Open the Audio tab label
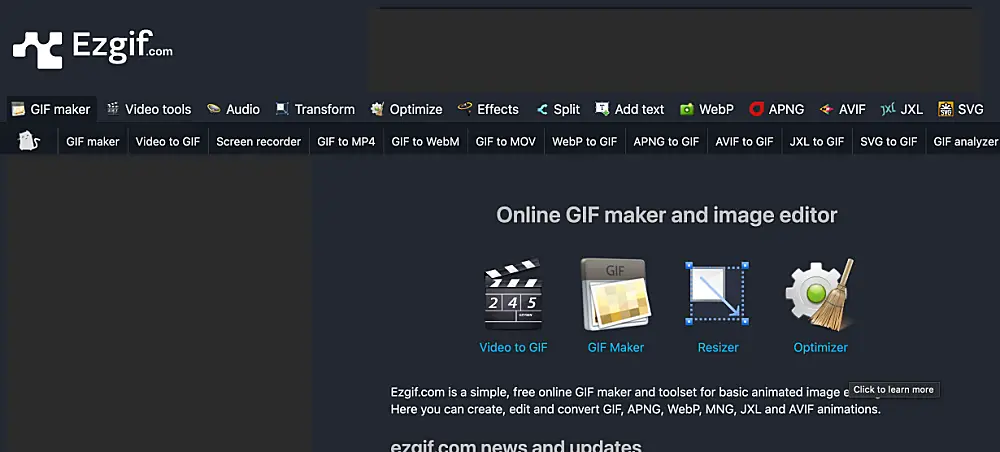Screen dimensions: 1000x452 [x=243, y=110]
